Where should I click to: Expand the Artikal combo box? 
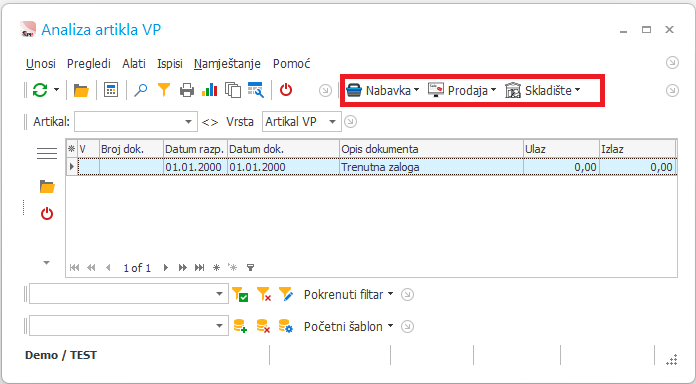pyautogui.click(x=188, y=122)
